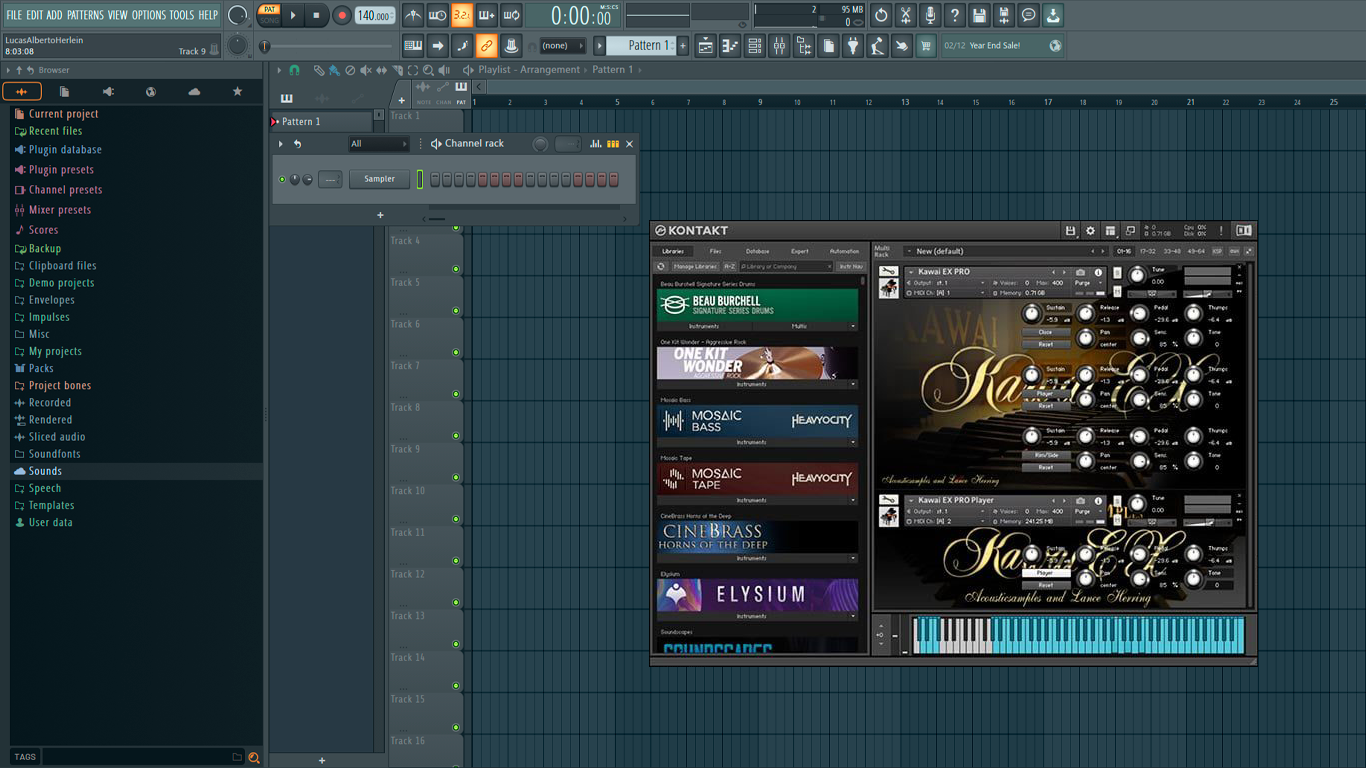The image size is (1366, 768).
Task: Open the channel rack All filter dropdown
Action: click(378, 144)
